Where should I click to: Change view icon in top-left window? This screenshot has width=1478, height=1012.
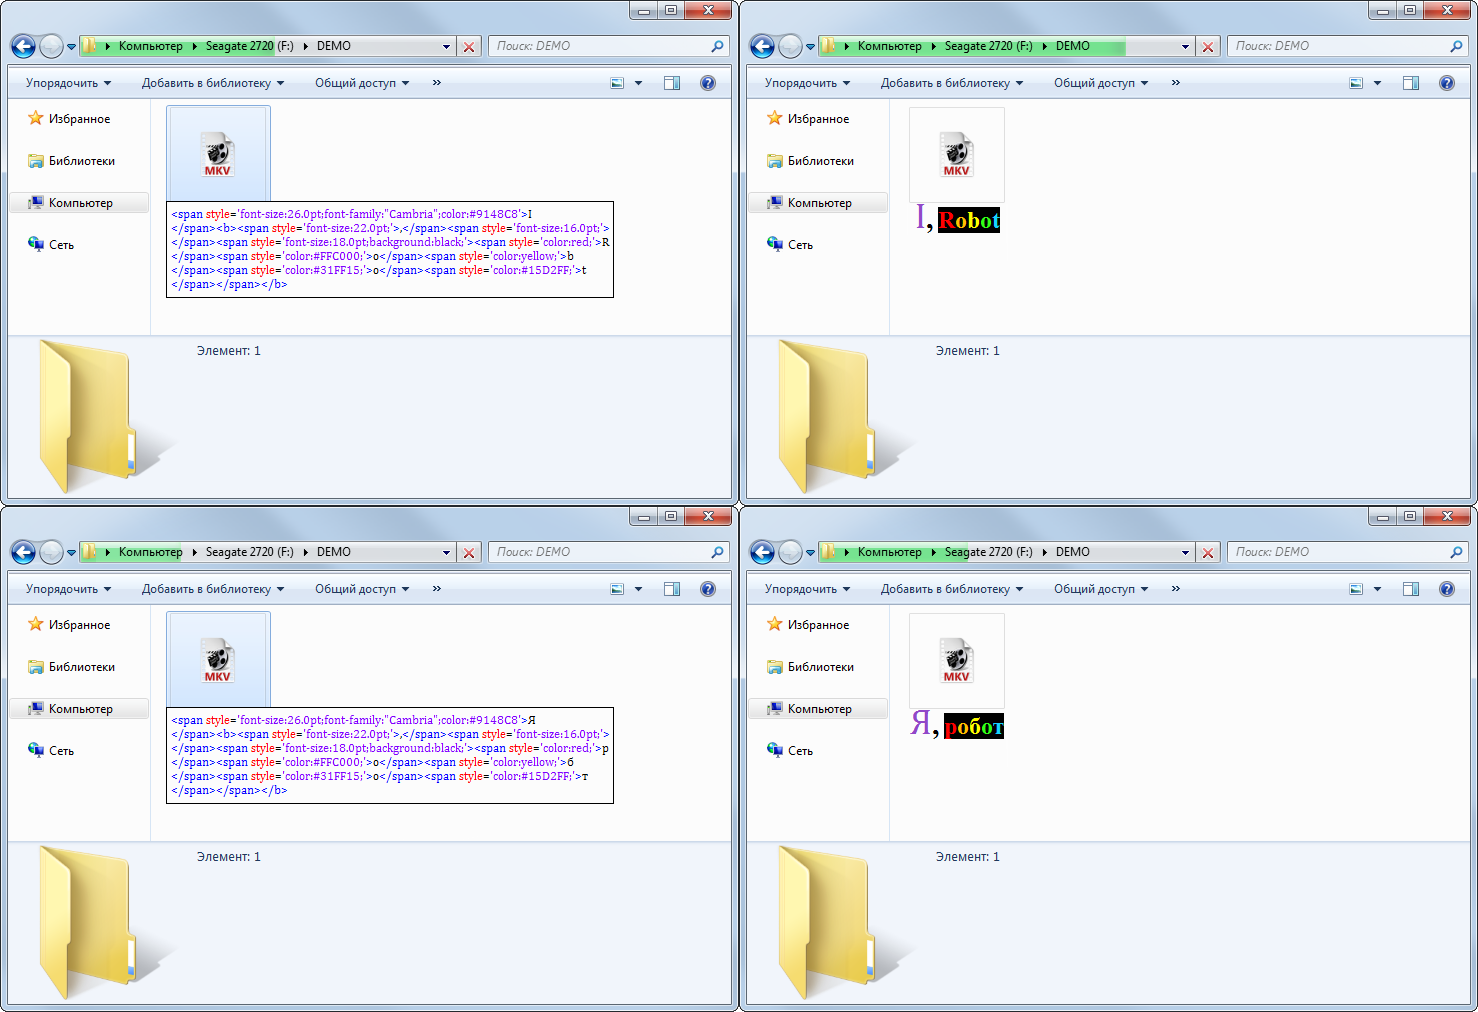(x=617, y=83)
